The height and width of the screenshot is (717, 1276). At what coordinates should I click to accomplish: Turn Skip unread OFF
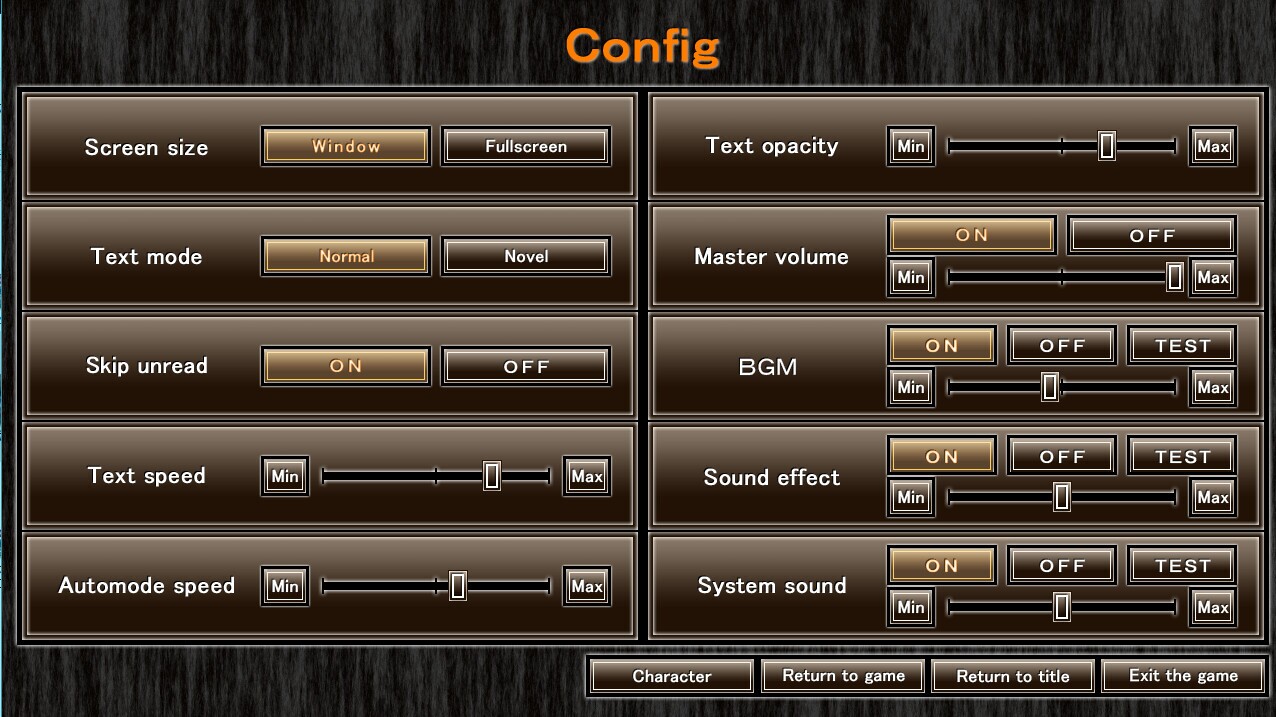(526, 366)
